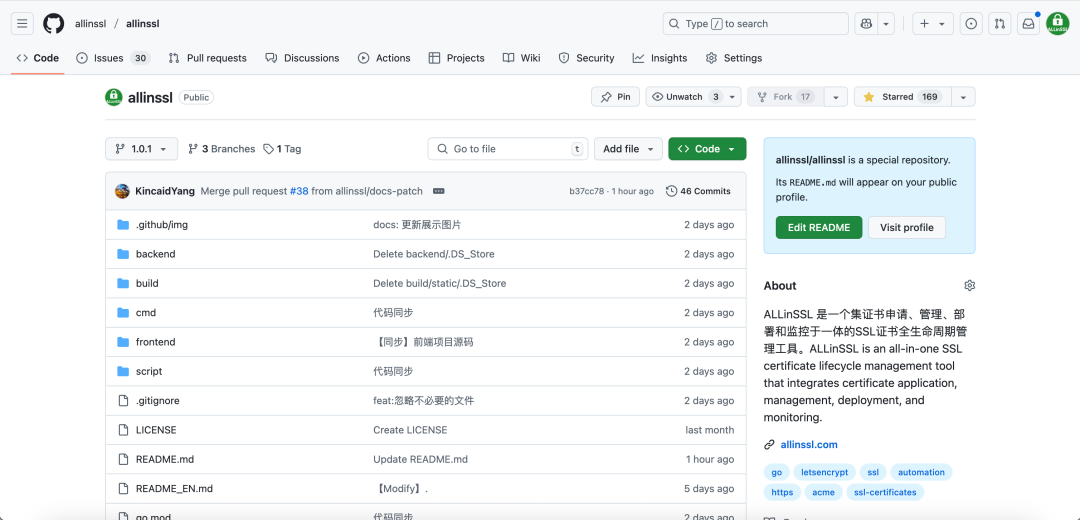The height and width of the screenshot is (520, 1080).
Task: Open About settings gear icon
Action: coord(970,285)
